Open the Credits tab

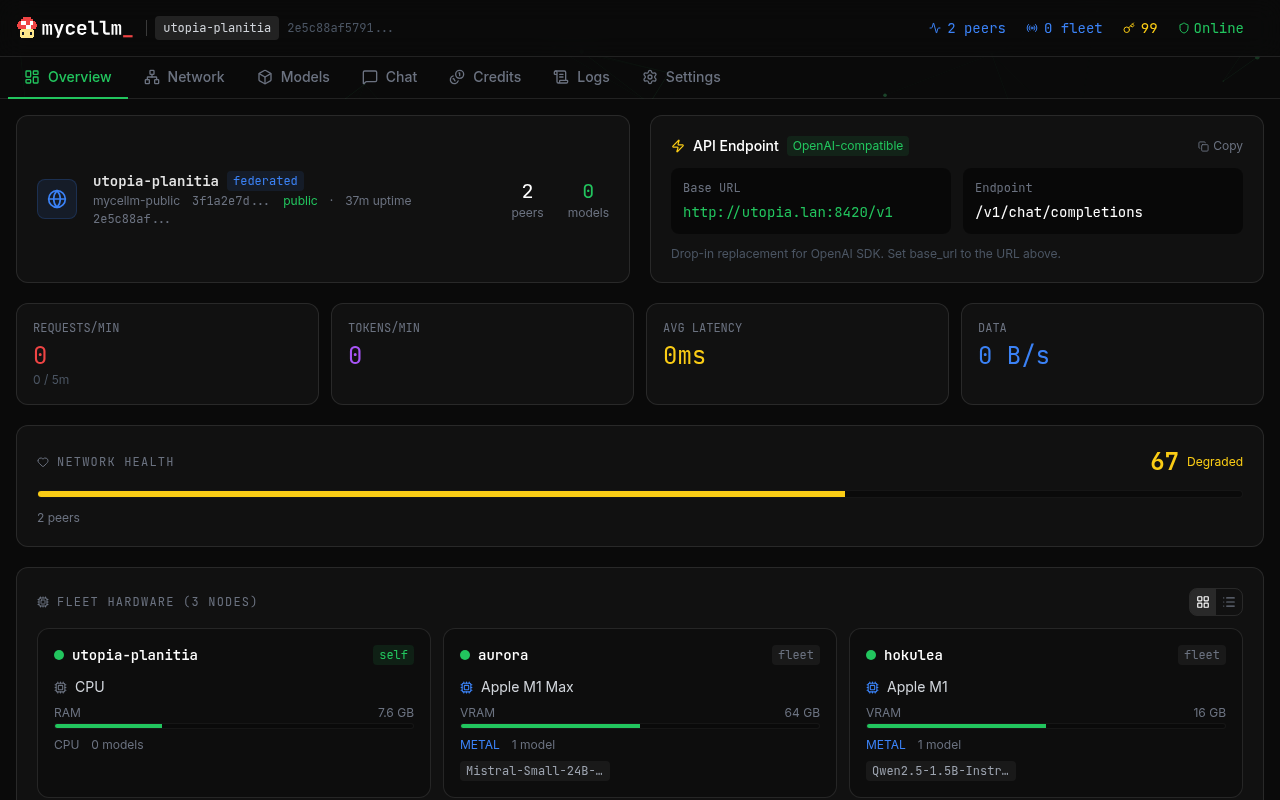point(485,76)
